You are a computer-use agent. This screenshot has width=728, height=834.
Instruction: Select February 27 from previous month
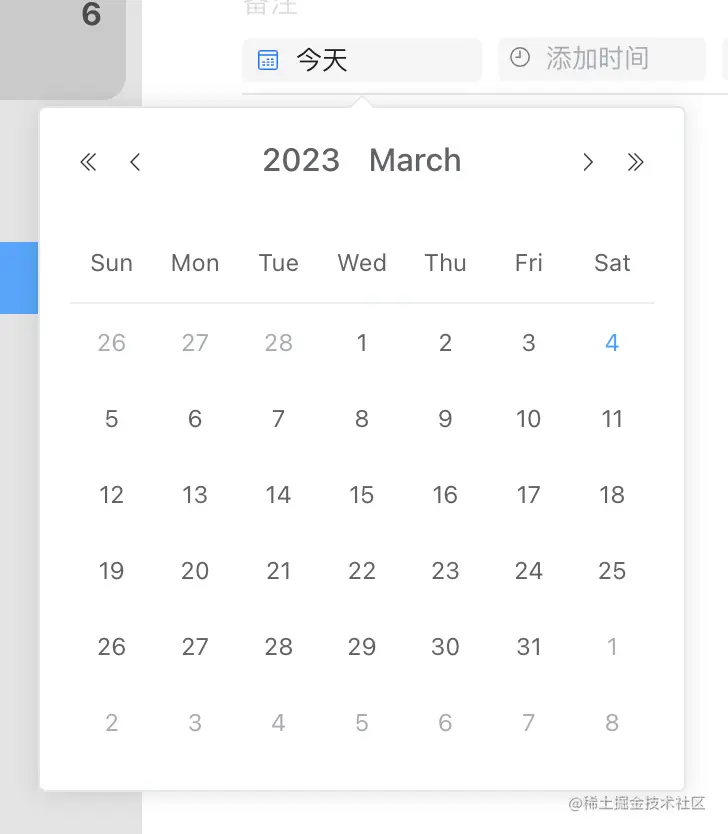pyautogui.click(x=195, y=343)
